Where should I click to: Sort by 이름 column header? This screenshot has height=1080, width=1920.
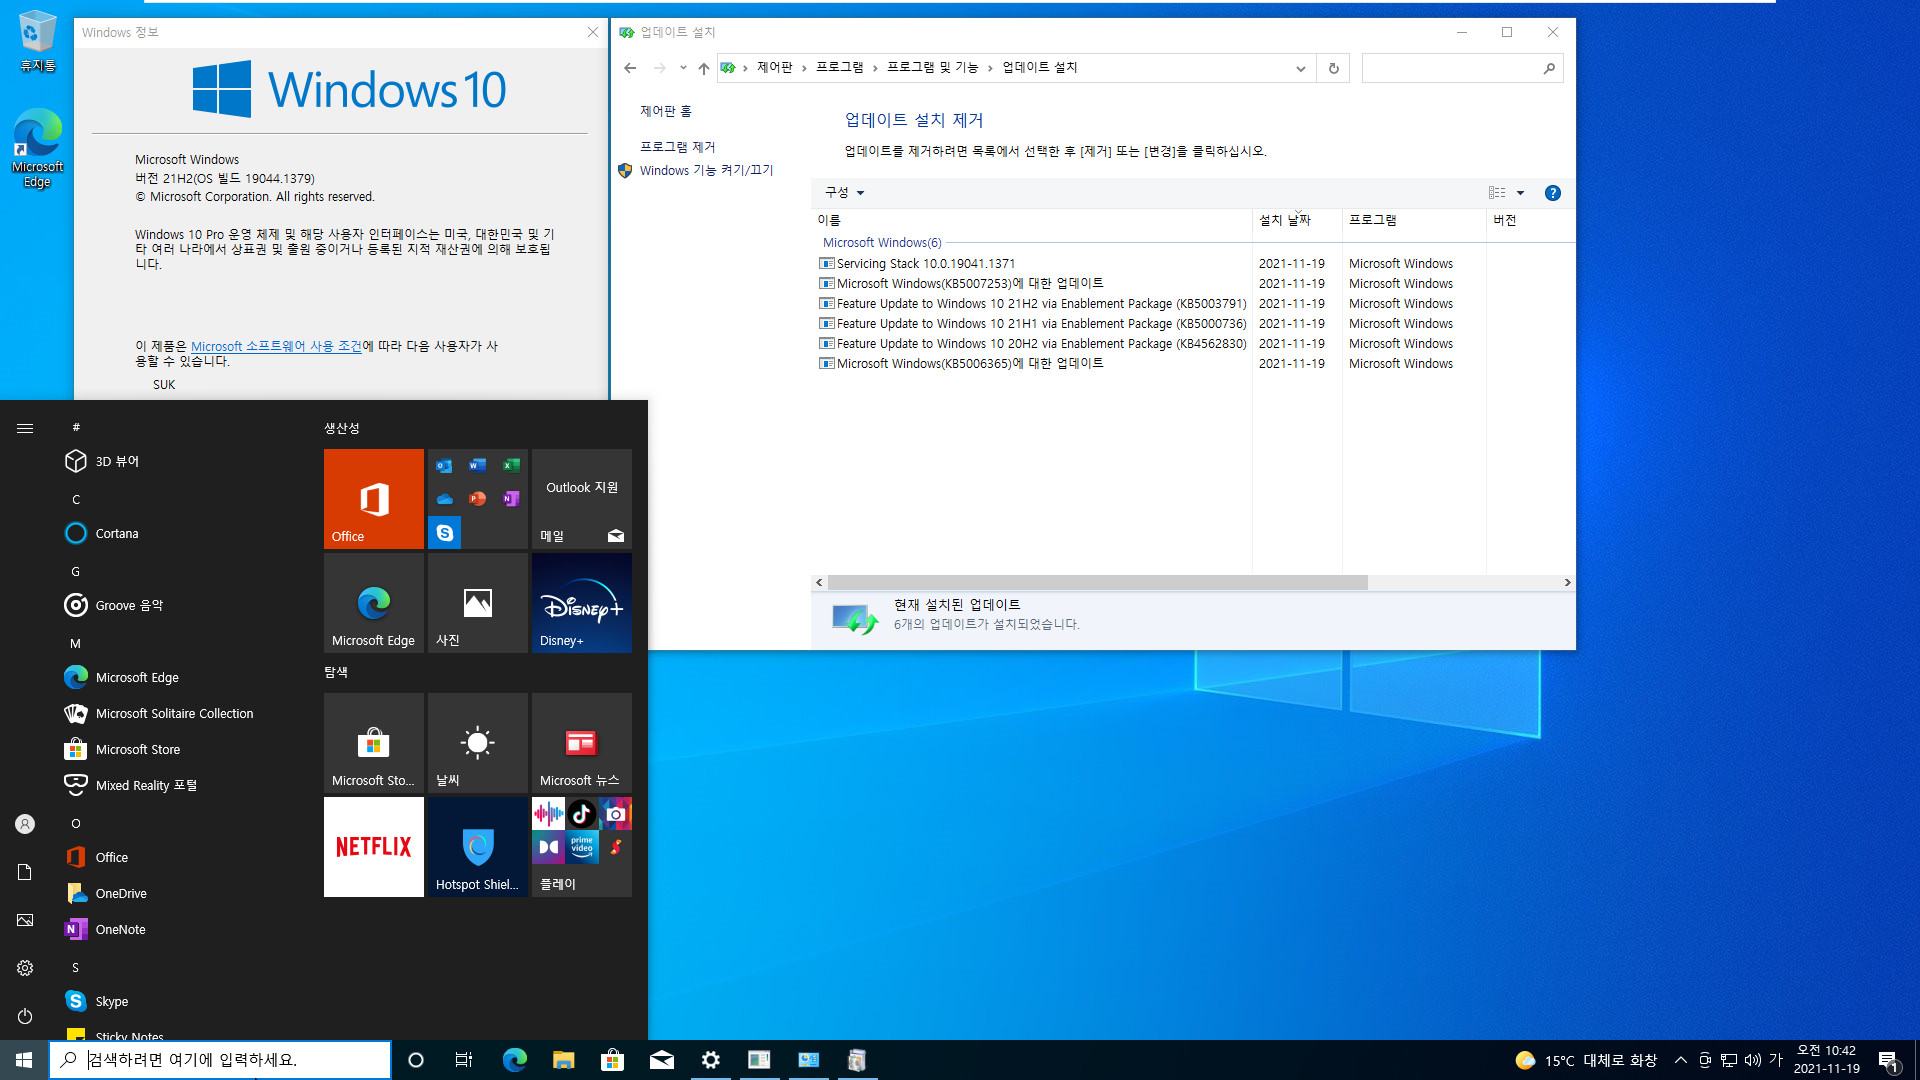(1032, 220)
